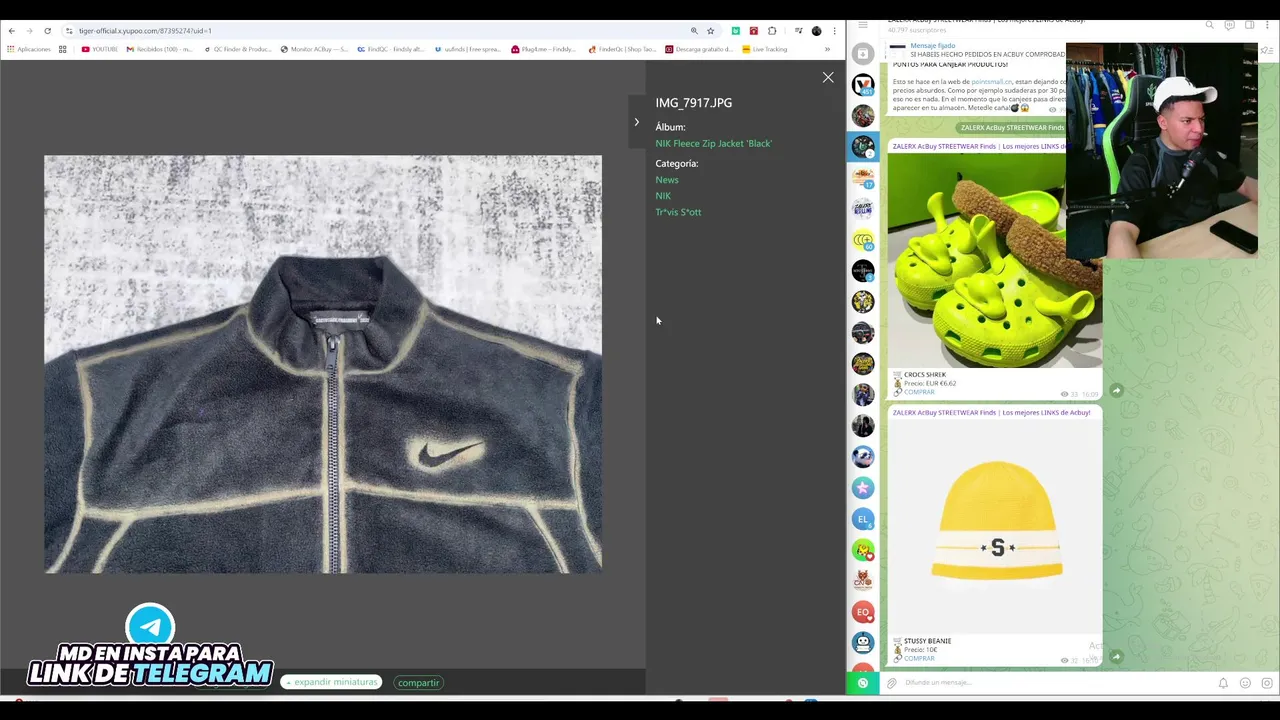The height and width of the screenshot is (720, 1280).
Task: Open the Telegram hamburger menu
Action: (x=863, y=24)
